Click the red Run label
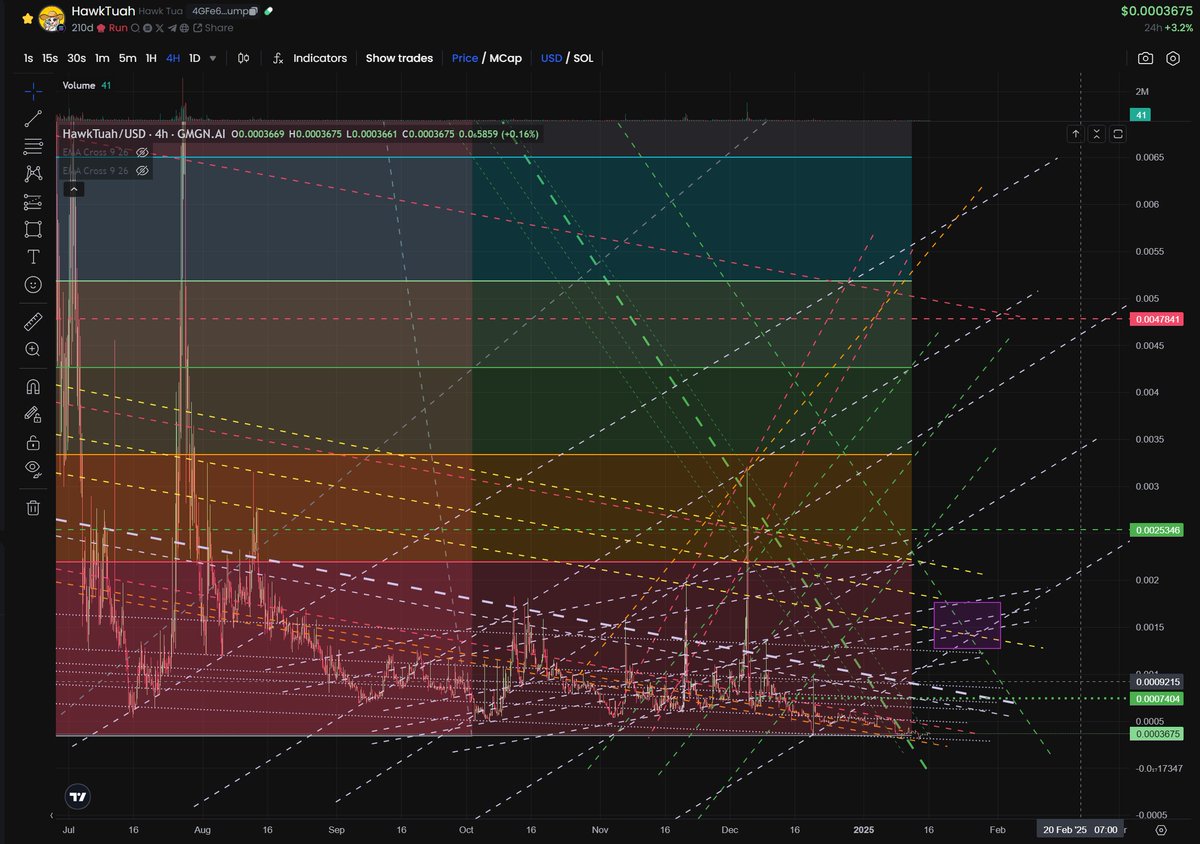Image resolution: width=1200 pixels, height=844 pixels. click(118, 28)
